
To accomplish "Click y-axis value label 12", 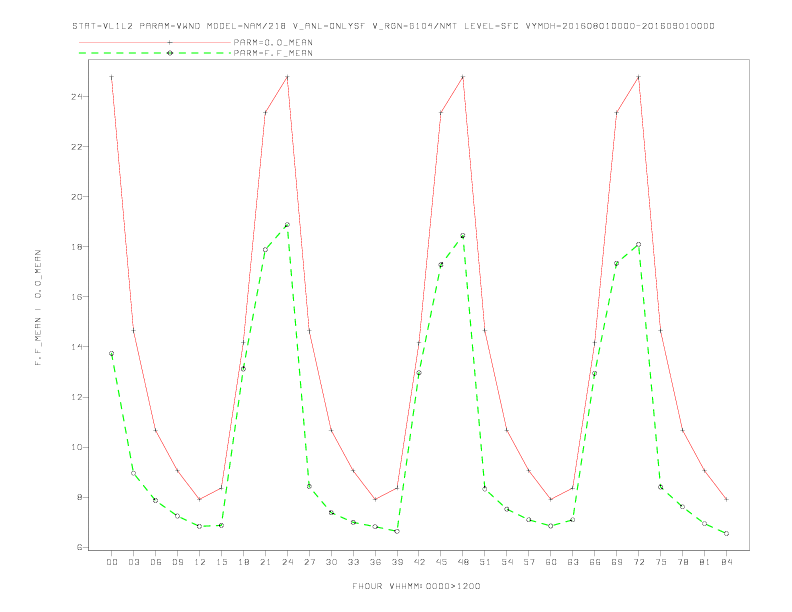I will tap(77, 397).
